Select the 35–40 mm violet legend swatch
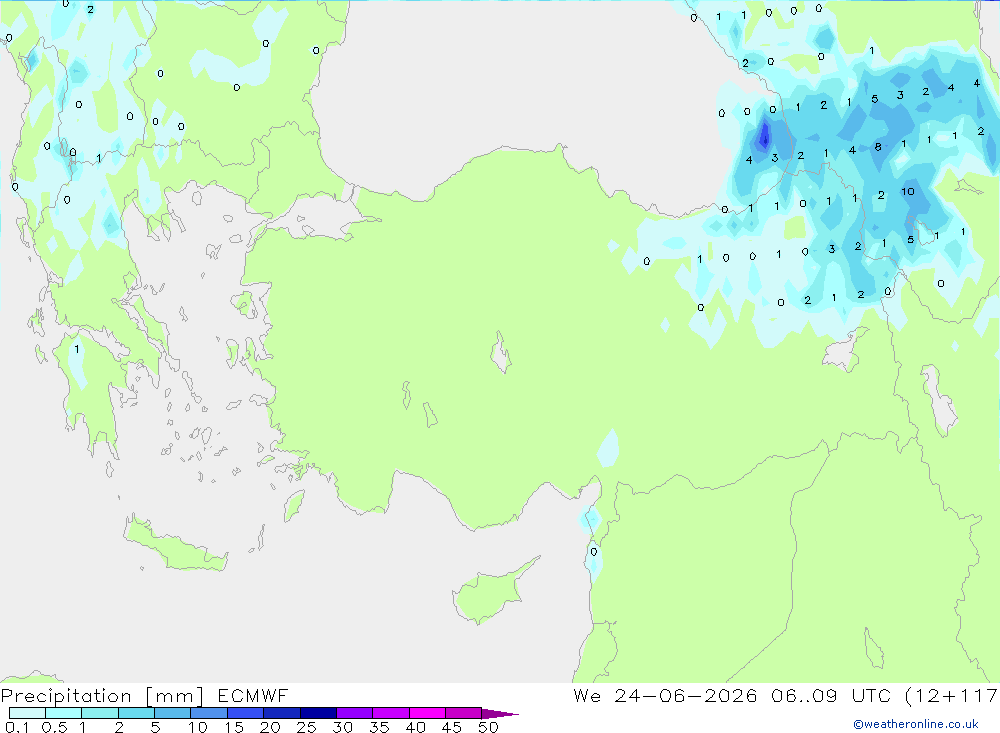Screen dimensions: 1000x733 pyautogui.click(x=391, y=713)
